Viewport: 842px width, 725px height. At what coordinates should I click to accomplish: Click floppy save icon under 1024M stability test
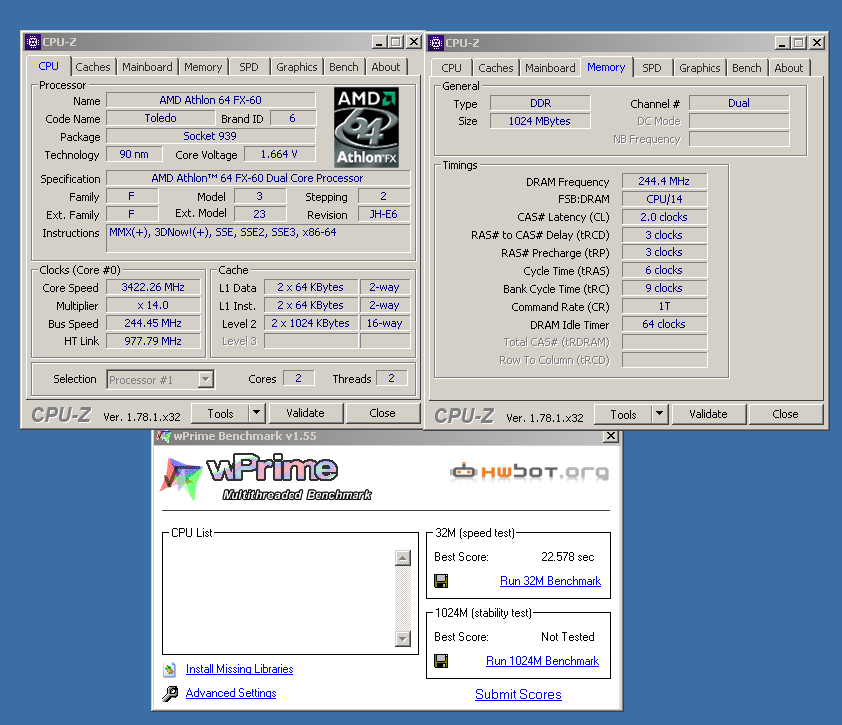[441, 661]
